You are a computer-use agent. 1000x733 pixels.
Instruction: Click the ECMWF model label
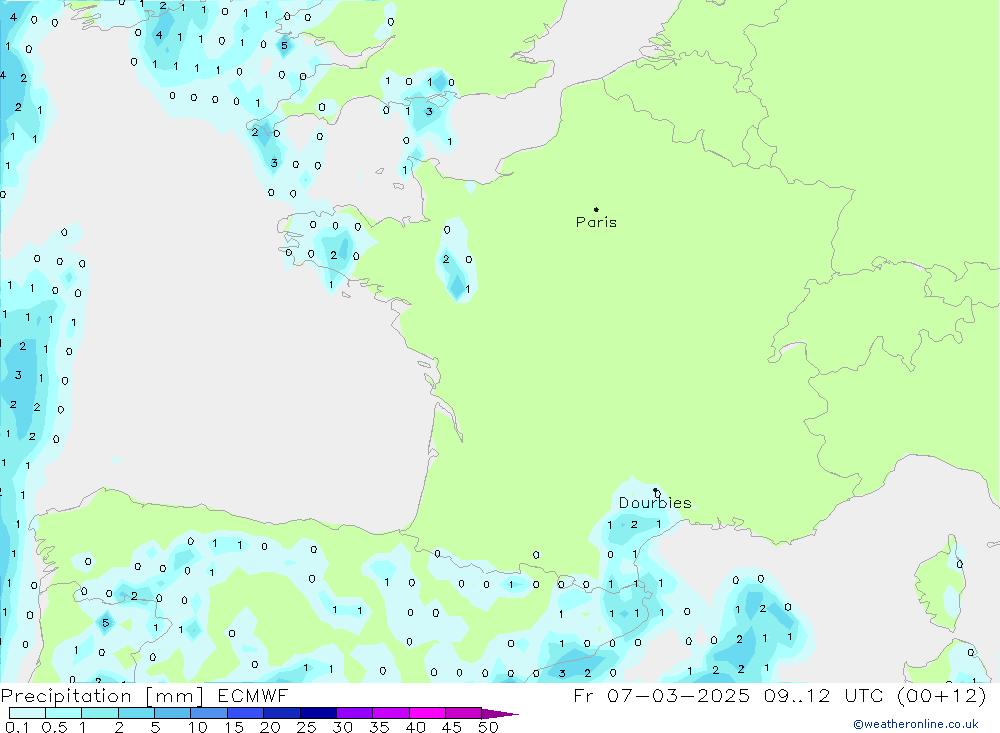point(253,696)
